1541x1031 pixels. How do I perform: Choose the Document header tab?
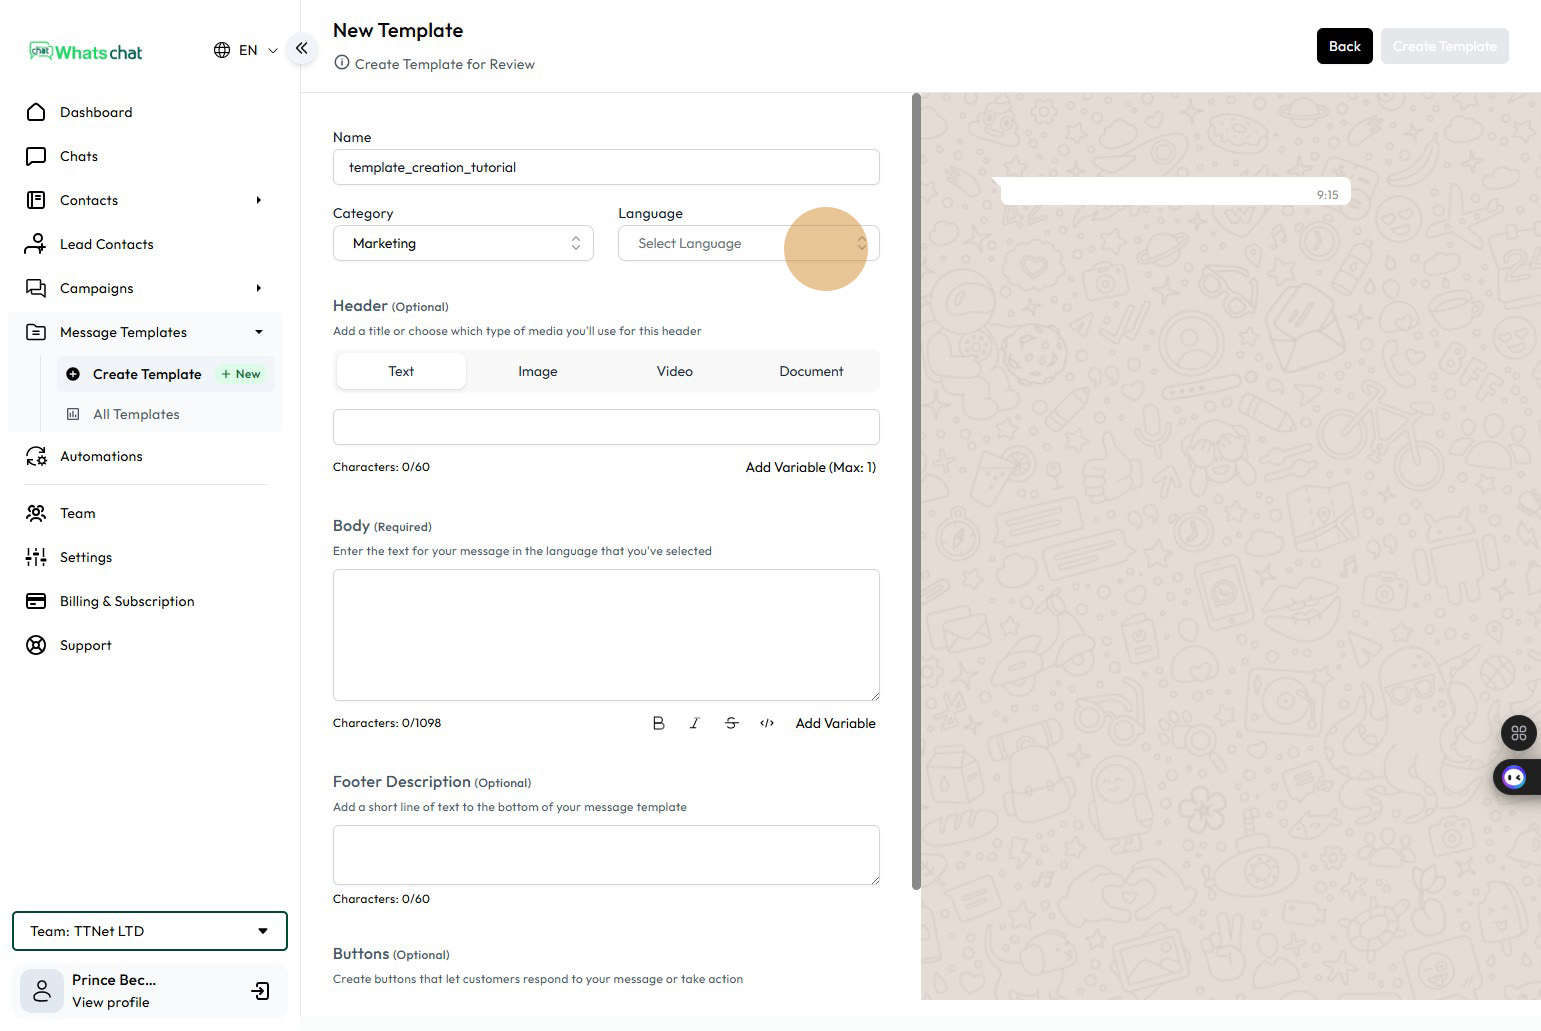(811, 371)
